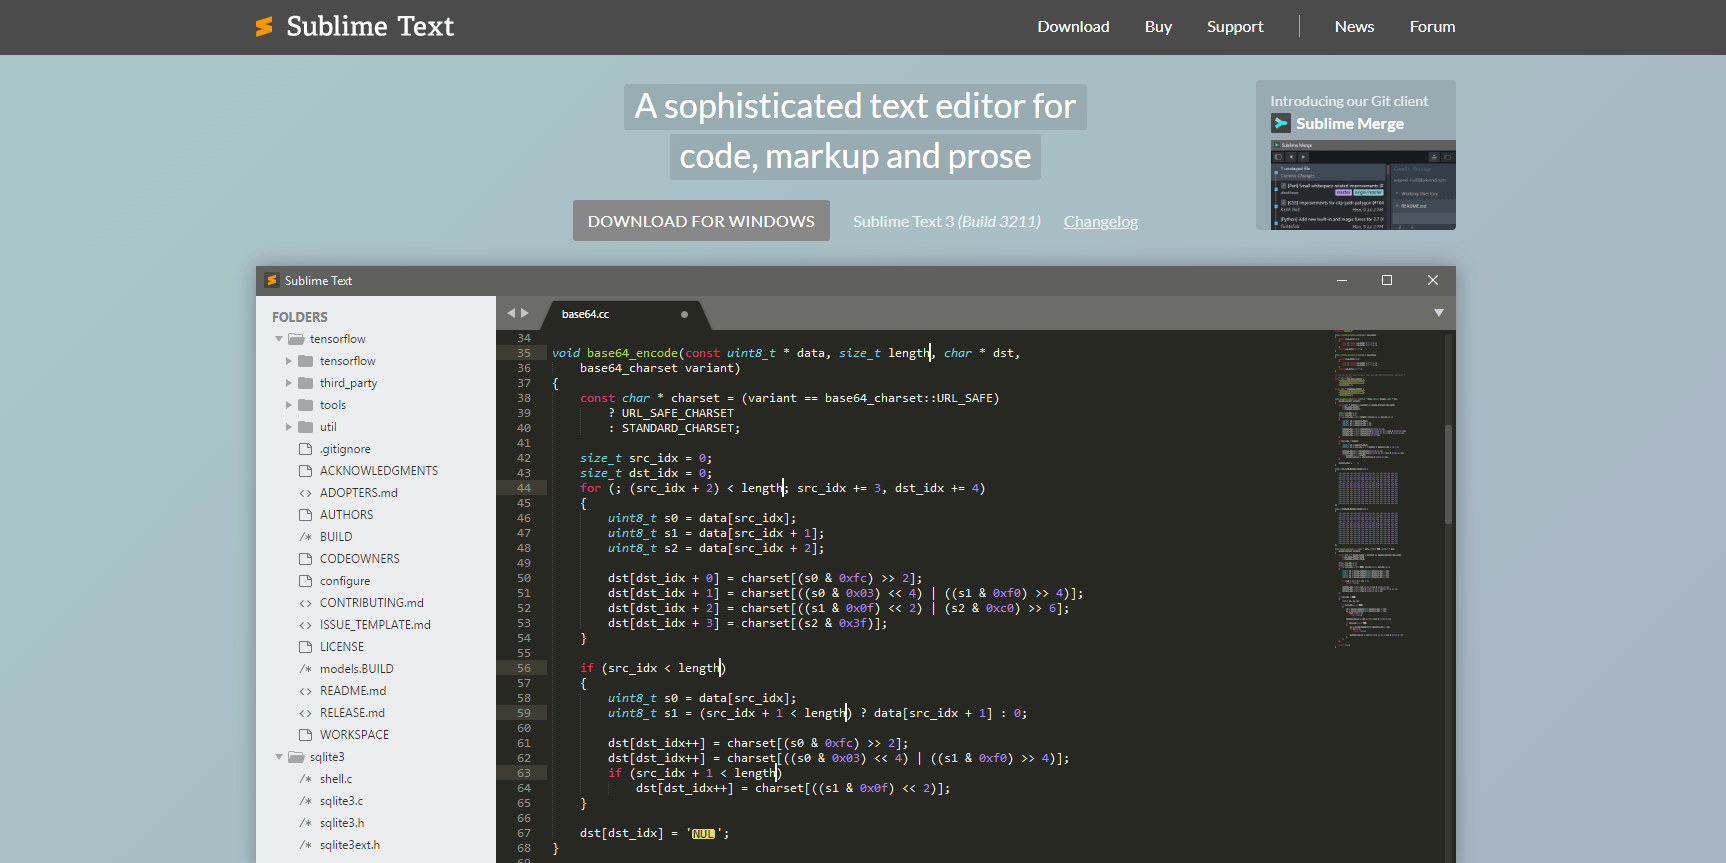Click the markup icon beside RELEASE.md
This screenshot has height=863, width=1726.
(x=306, y=713)
